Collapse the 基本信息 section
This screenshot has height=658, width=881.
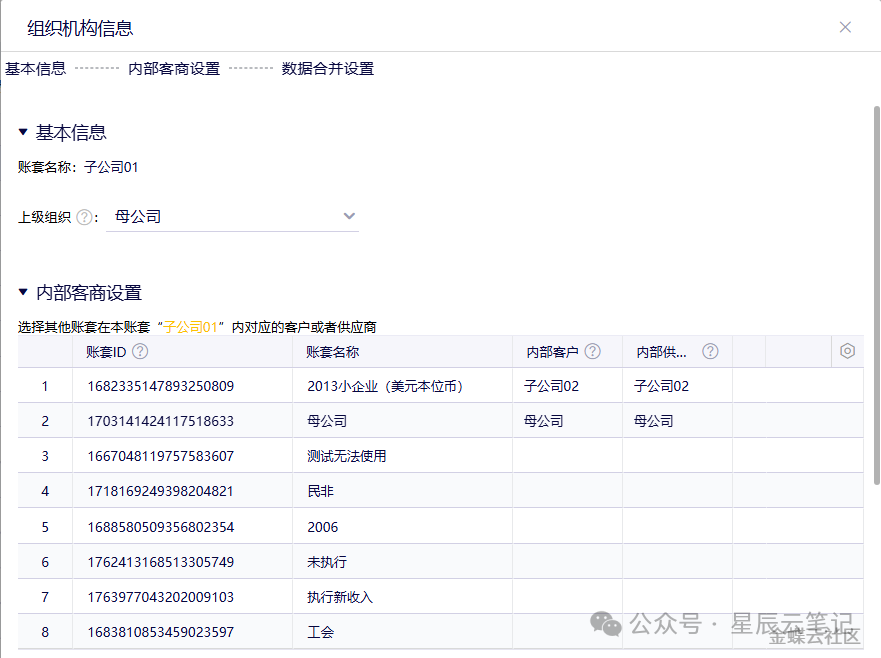pyautogui.click(x=23, y=132)
